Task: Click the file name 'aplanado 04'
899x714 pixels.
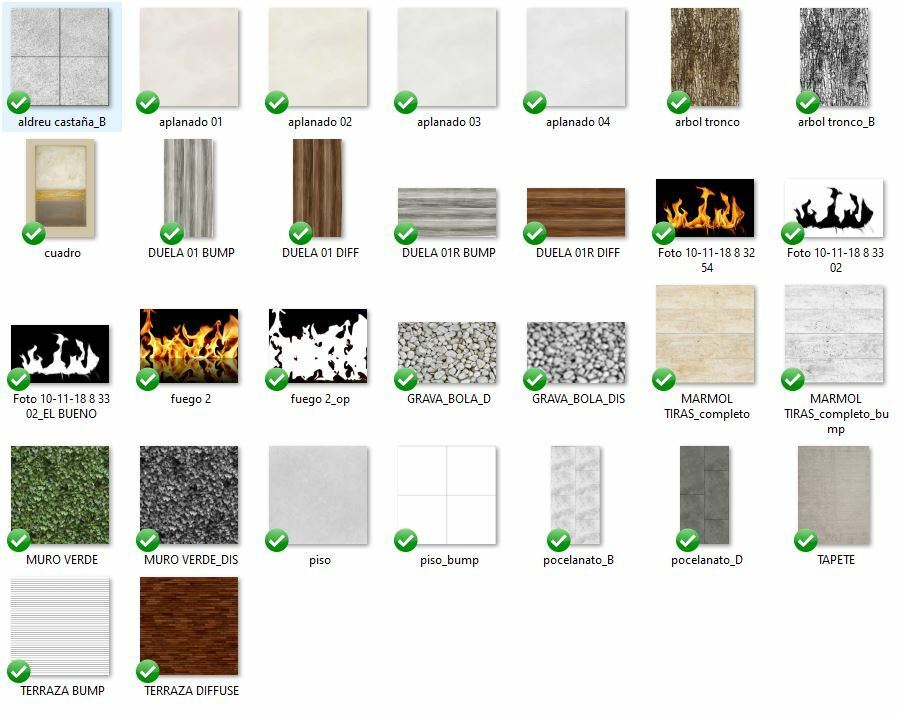Action: click(578, 122)
